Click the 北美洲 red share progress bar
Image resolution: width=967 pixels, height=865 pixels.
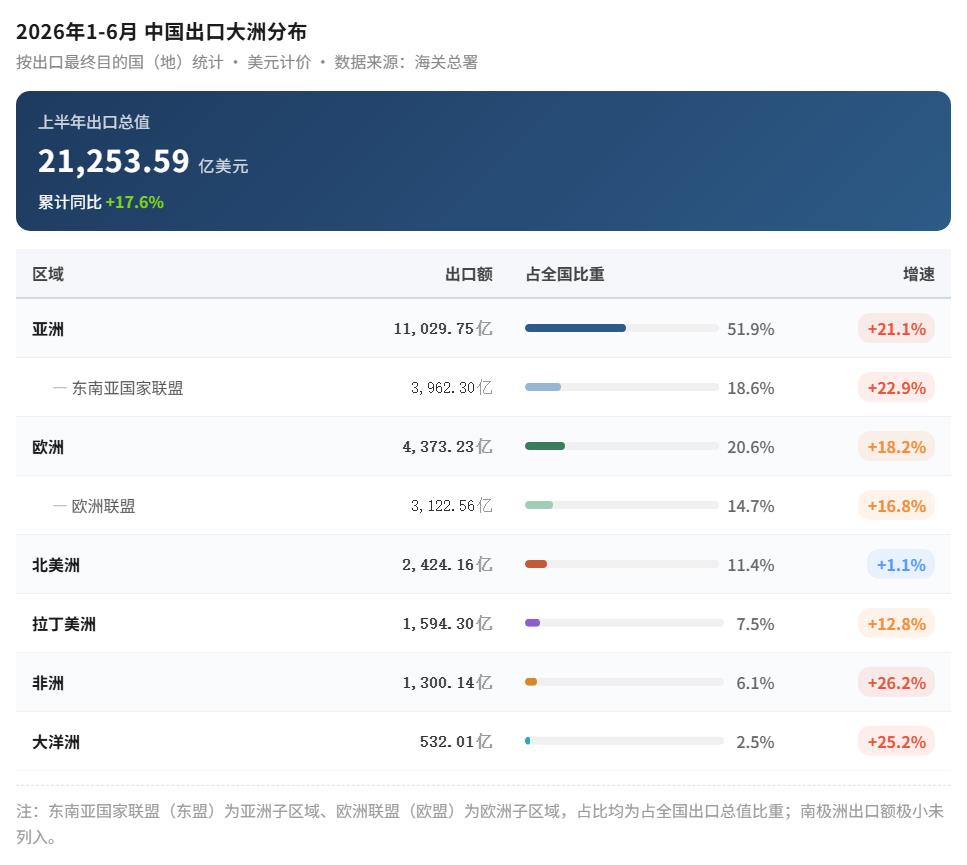point(622,564)
